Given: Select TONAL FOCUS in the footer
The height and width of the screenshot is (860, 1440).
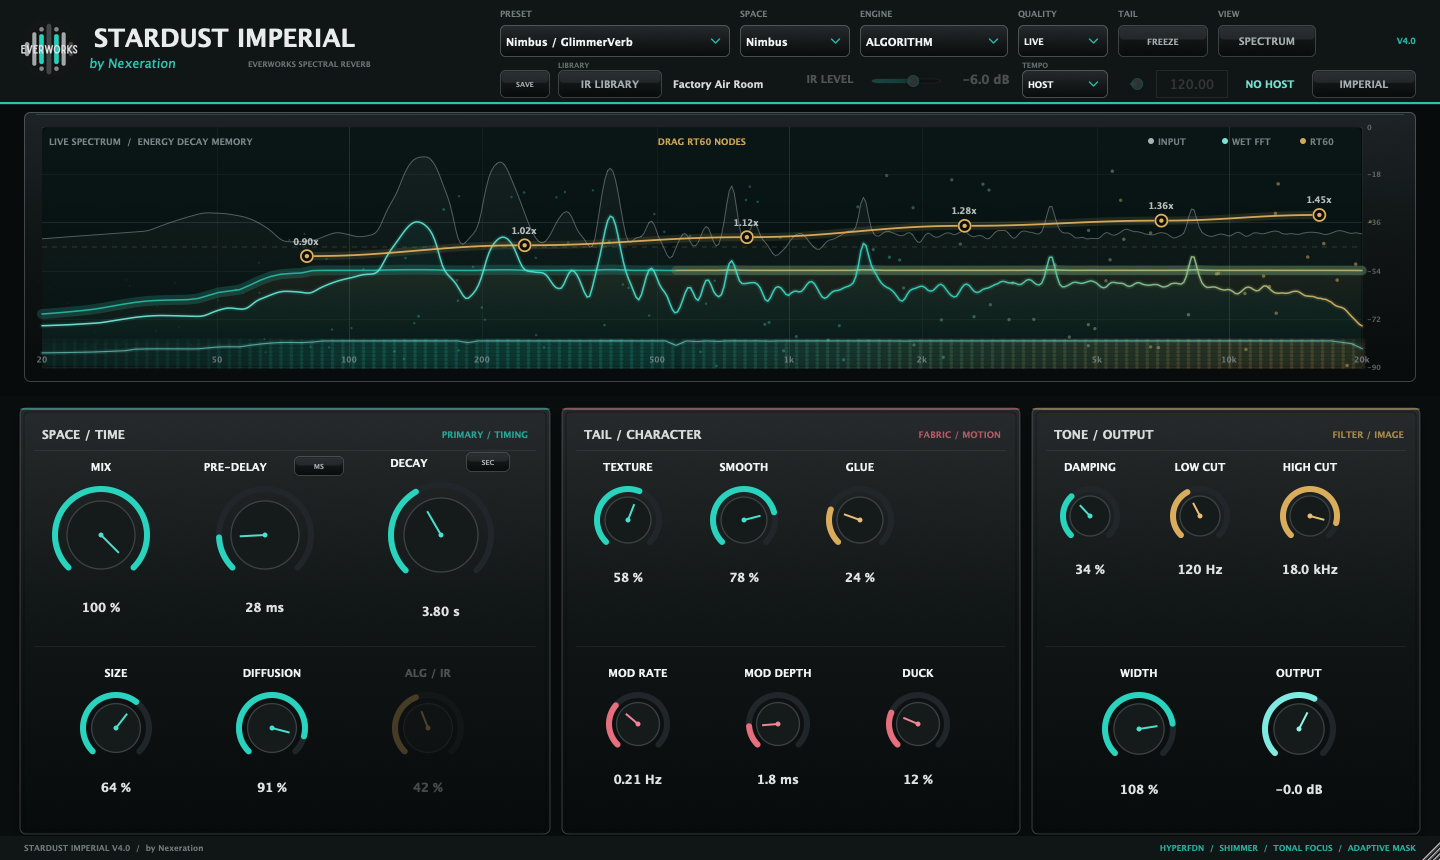Looking at the screenshot, I should click(x=1303, y=848).
